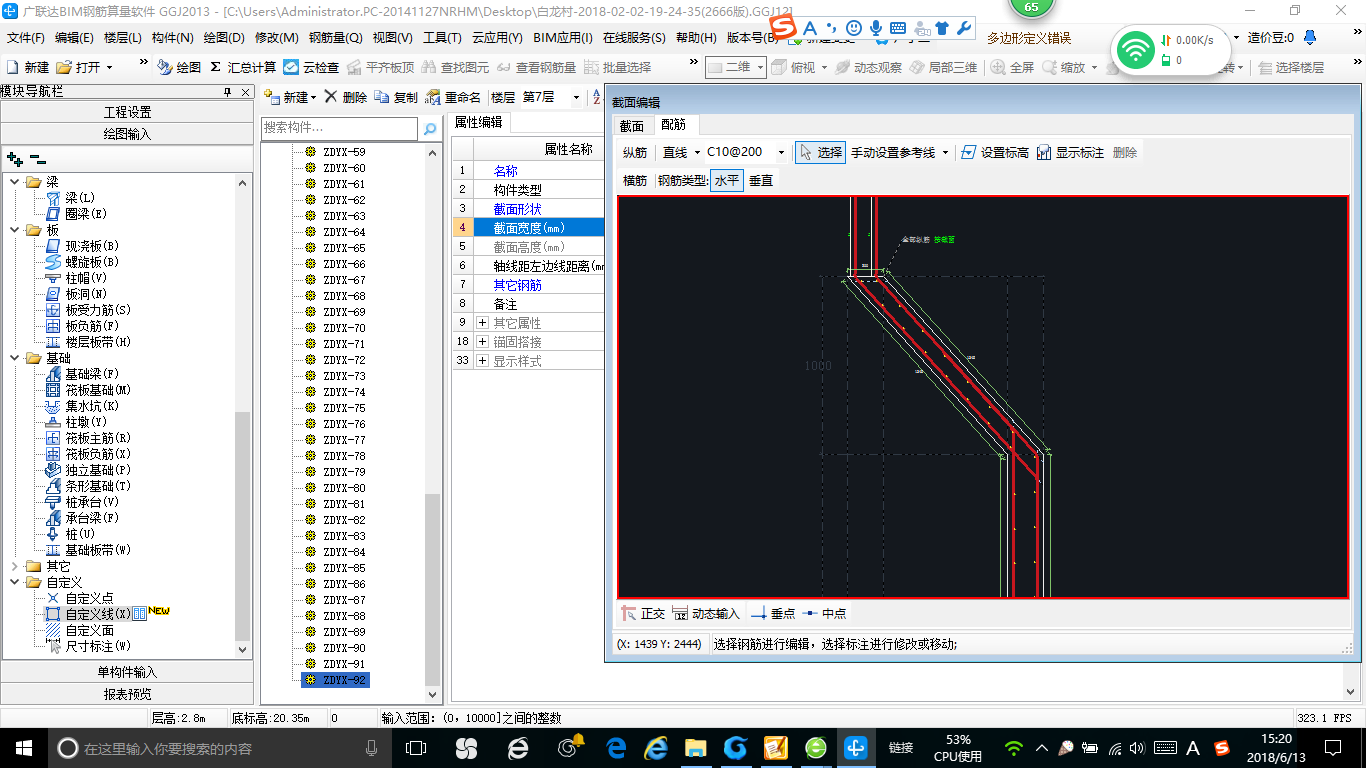Open the 工具(T) menu

pyautogui.click(x=442, y=38)
